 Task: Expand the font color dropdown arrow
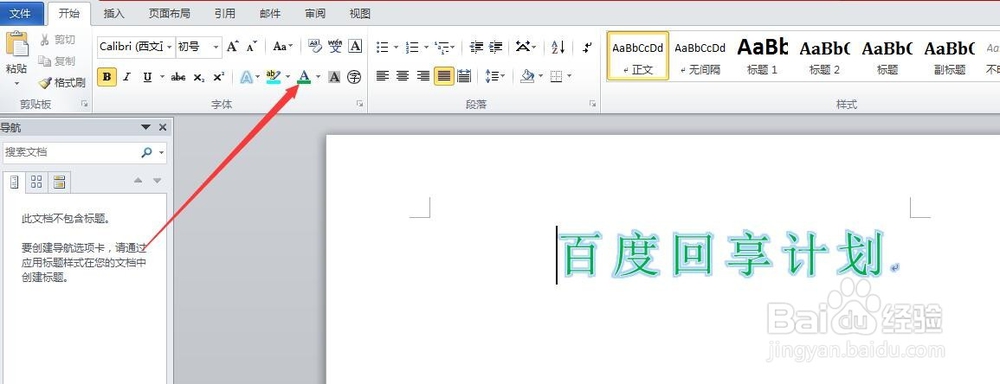click(318, 77)
